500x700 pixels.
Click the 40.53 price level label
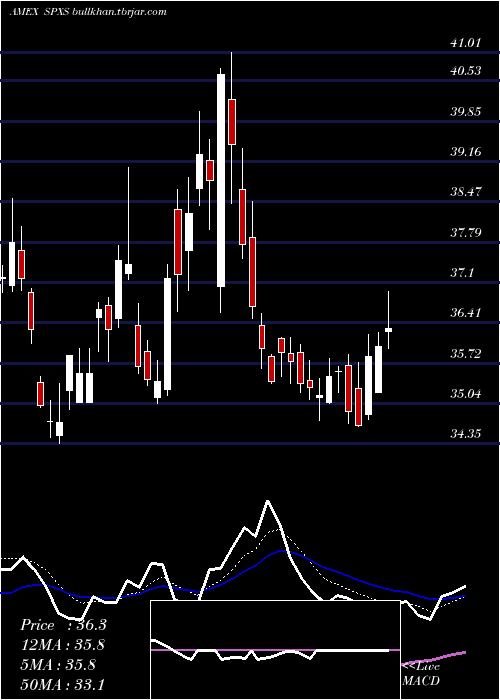click(466, 71)
